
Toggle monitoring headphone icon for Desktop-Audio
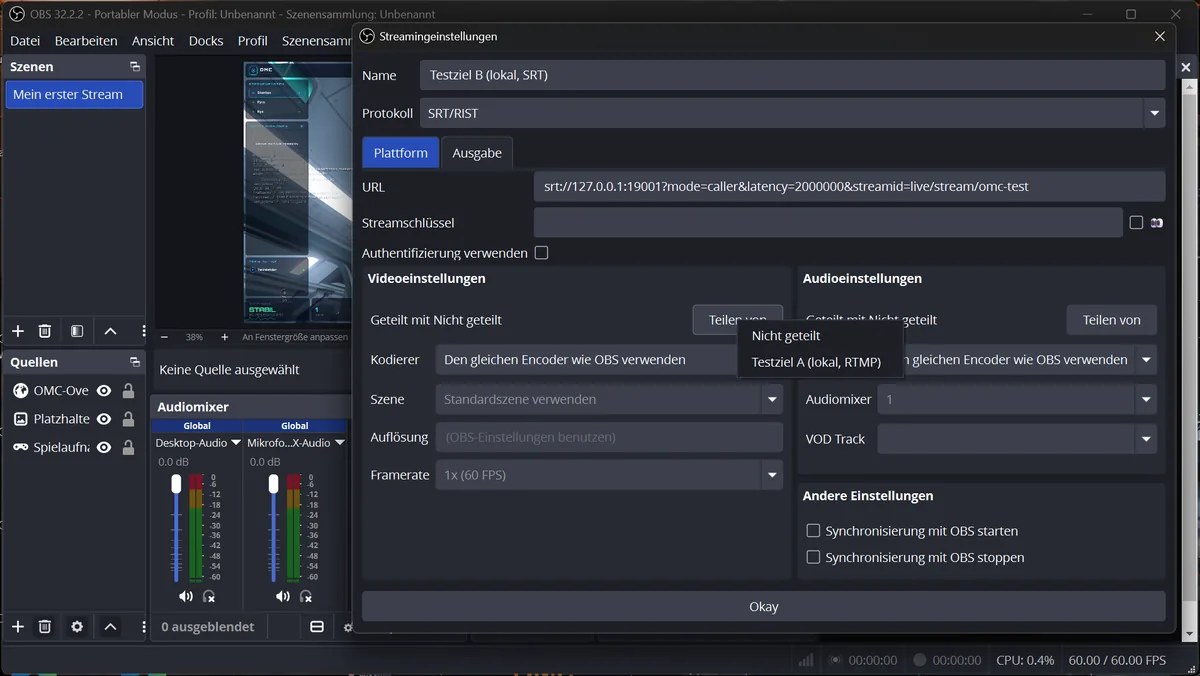pyautogui.click(x=209, y=596)
